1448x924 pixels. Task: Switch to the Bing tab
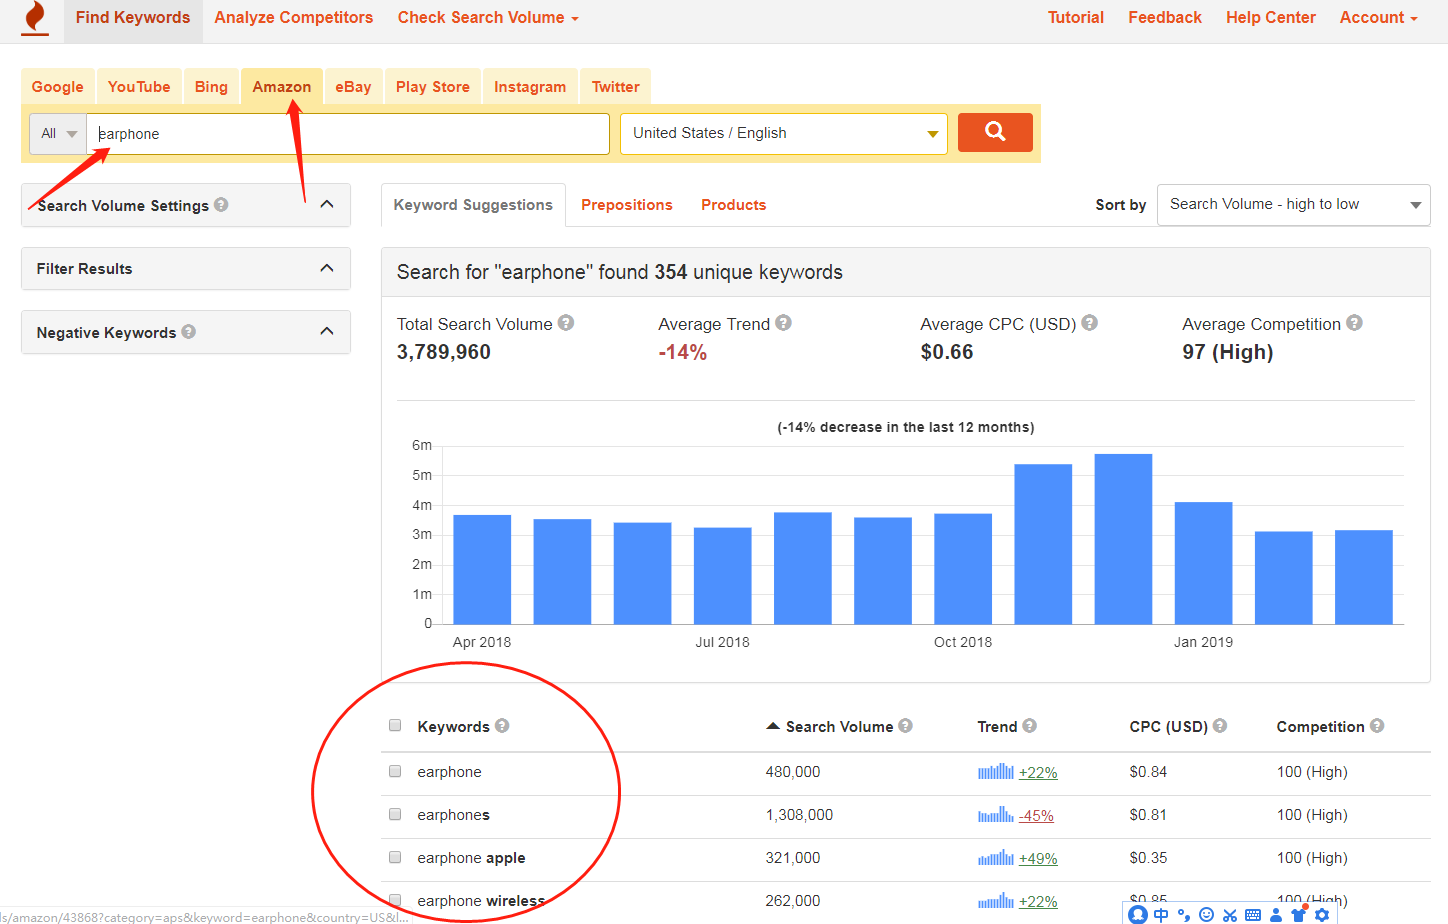[x=211, y=86]
